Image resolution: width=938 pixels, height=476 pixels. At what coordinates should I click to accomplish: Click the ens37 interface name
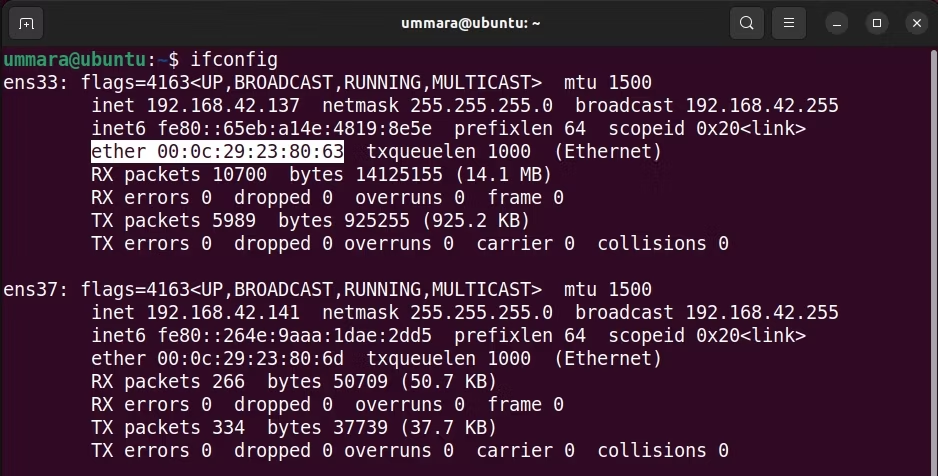click(x=35, y=289)
